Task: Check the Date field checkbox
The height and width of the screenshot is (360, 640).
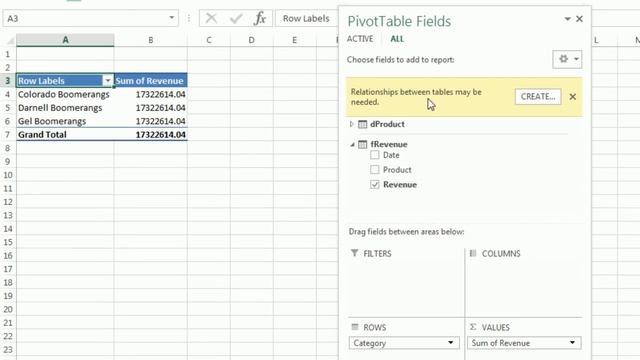Action: [x=374, y=155]
